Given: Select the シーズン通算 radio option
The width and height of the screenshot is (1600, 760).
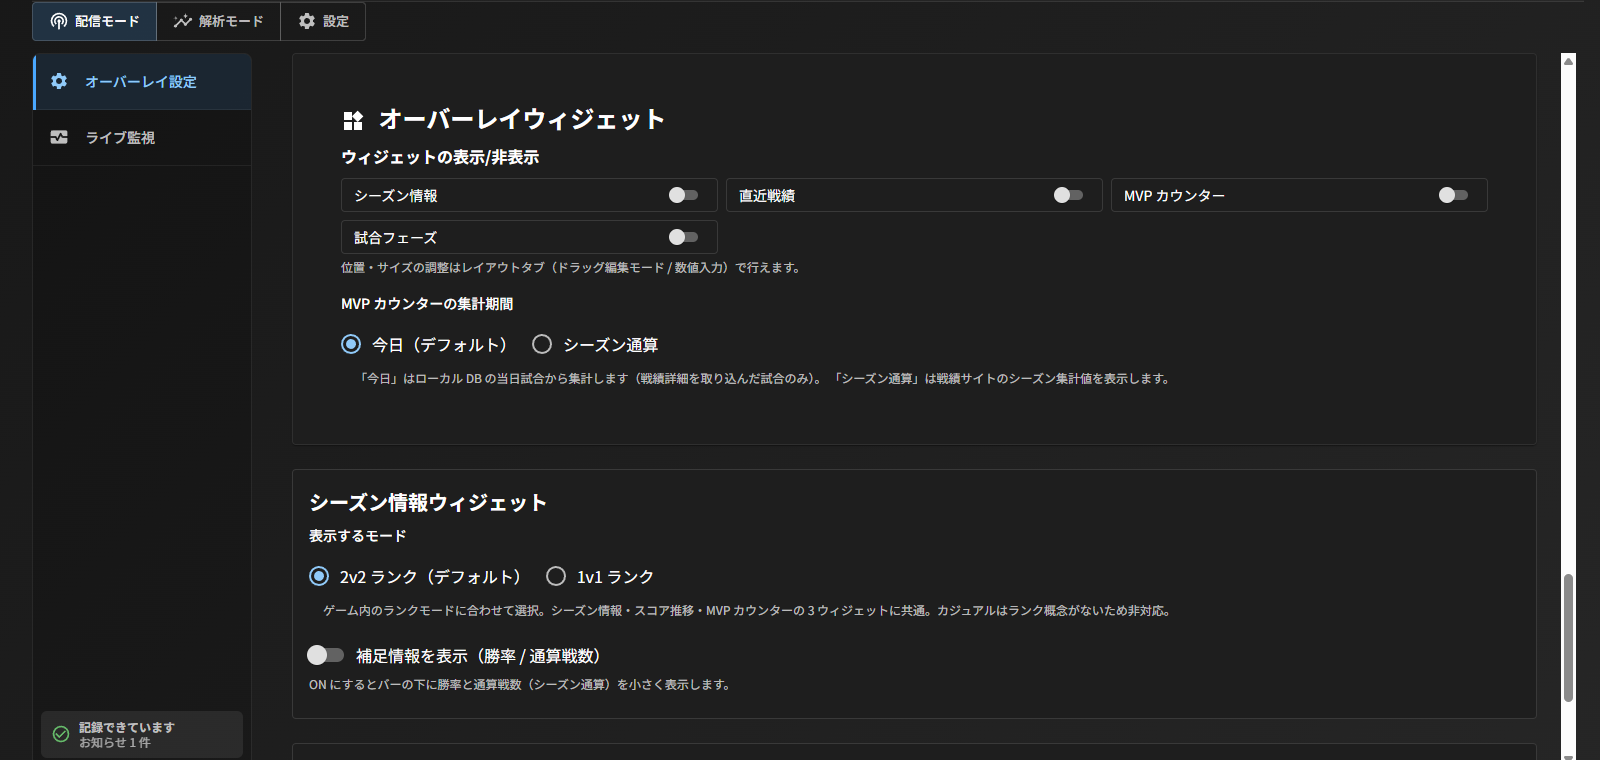Looking at the screenshot, I should (542, 344).
